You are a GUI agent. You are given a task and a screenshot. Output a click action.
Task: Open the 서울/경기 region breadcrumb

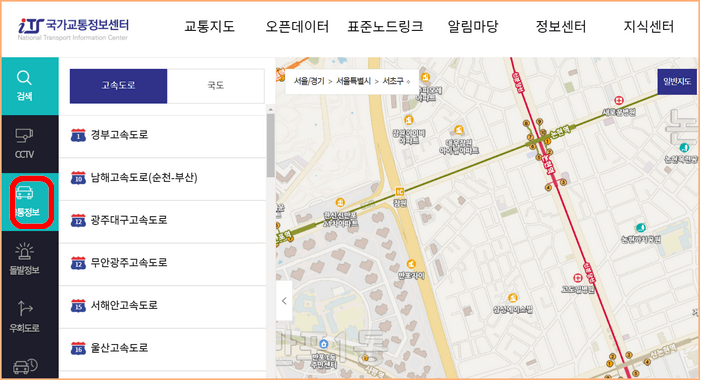[x=309, y=81]
